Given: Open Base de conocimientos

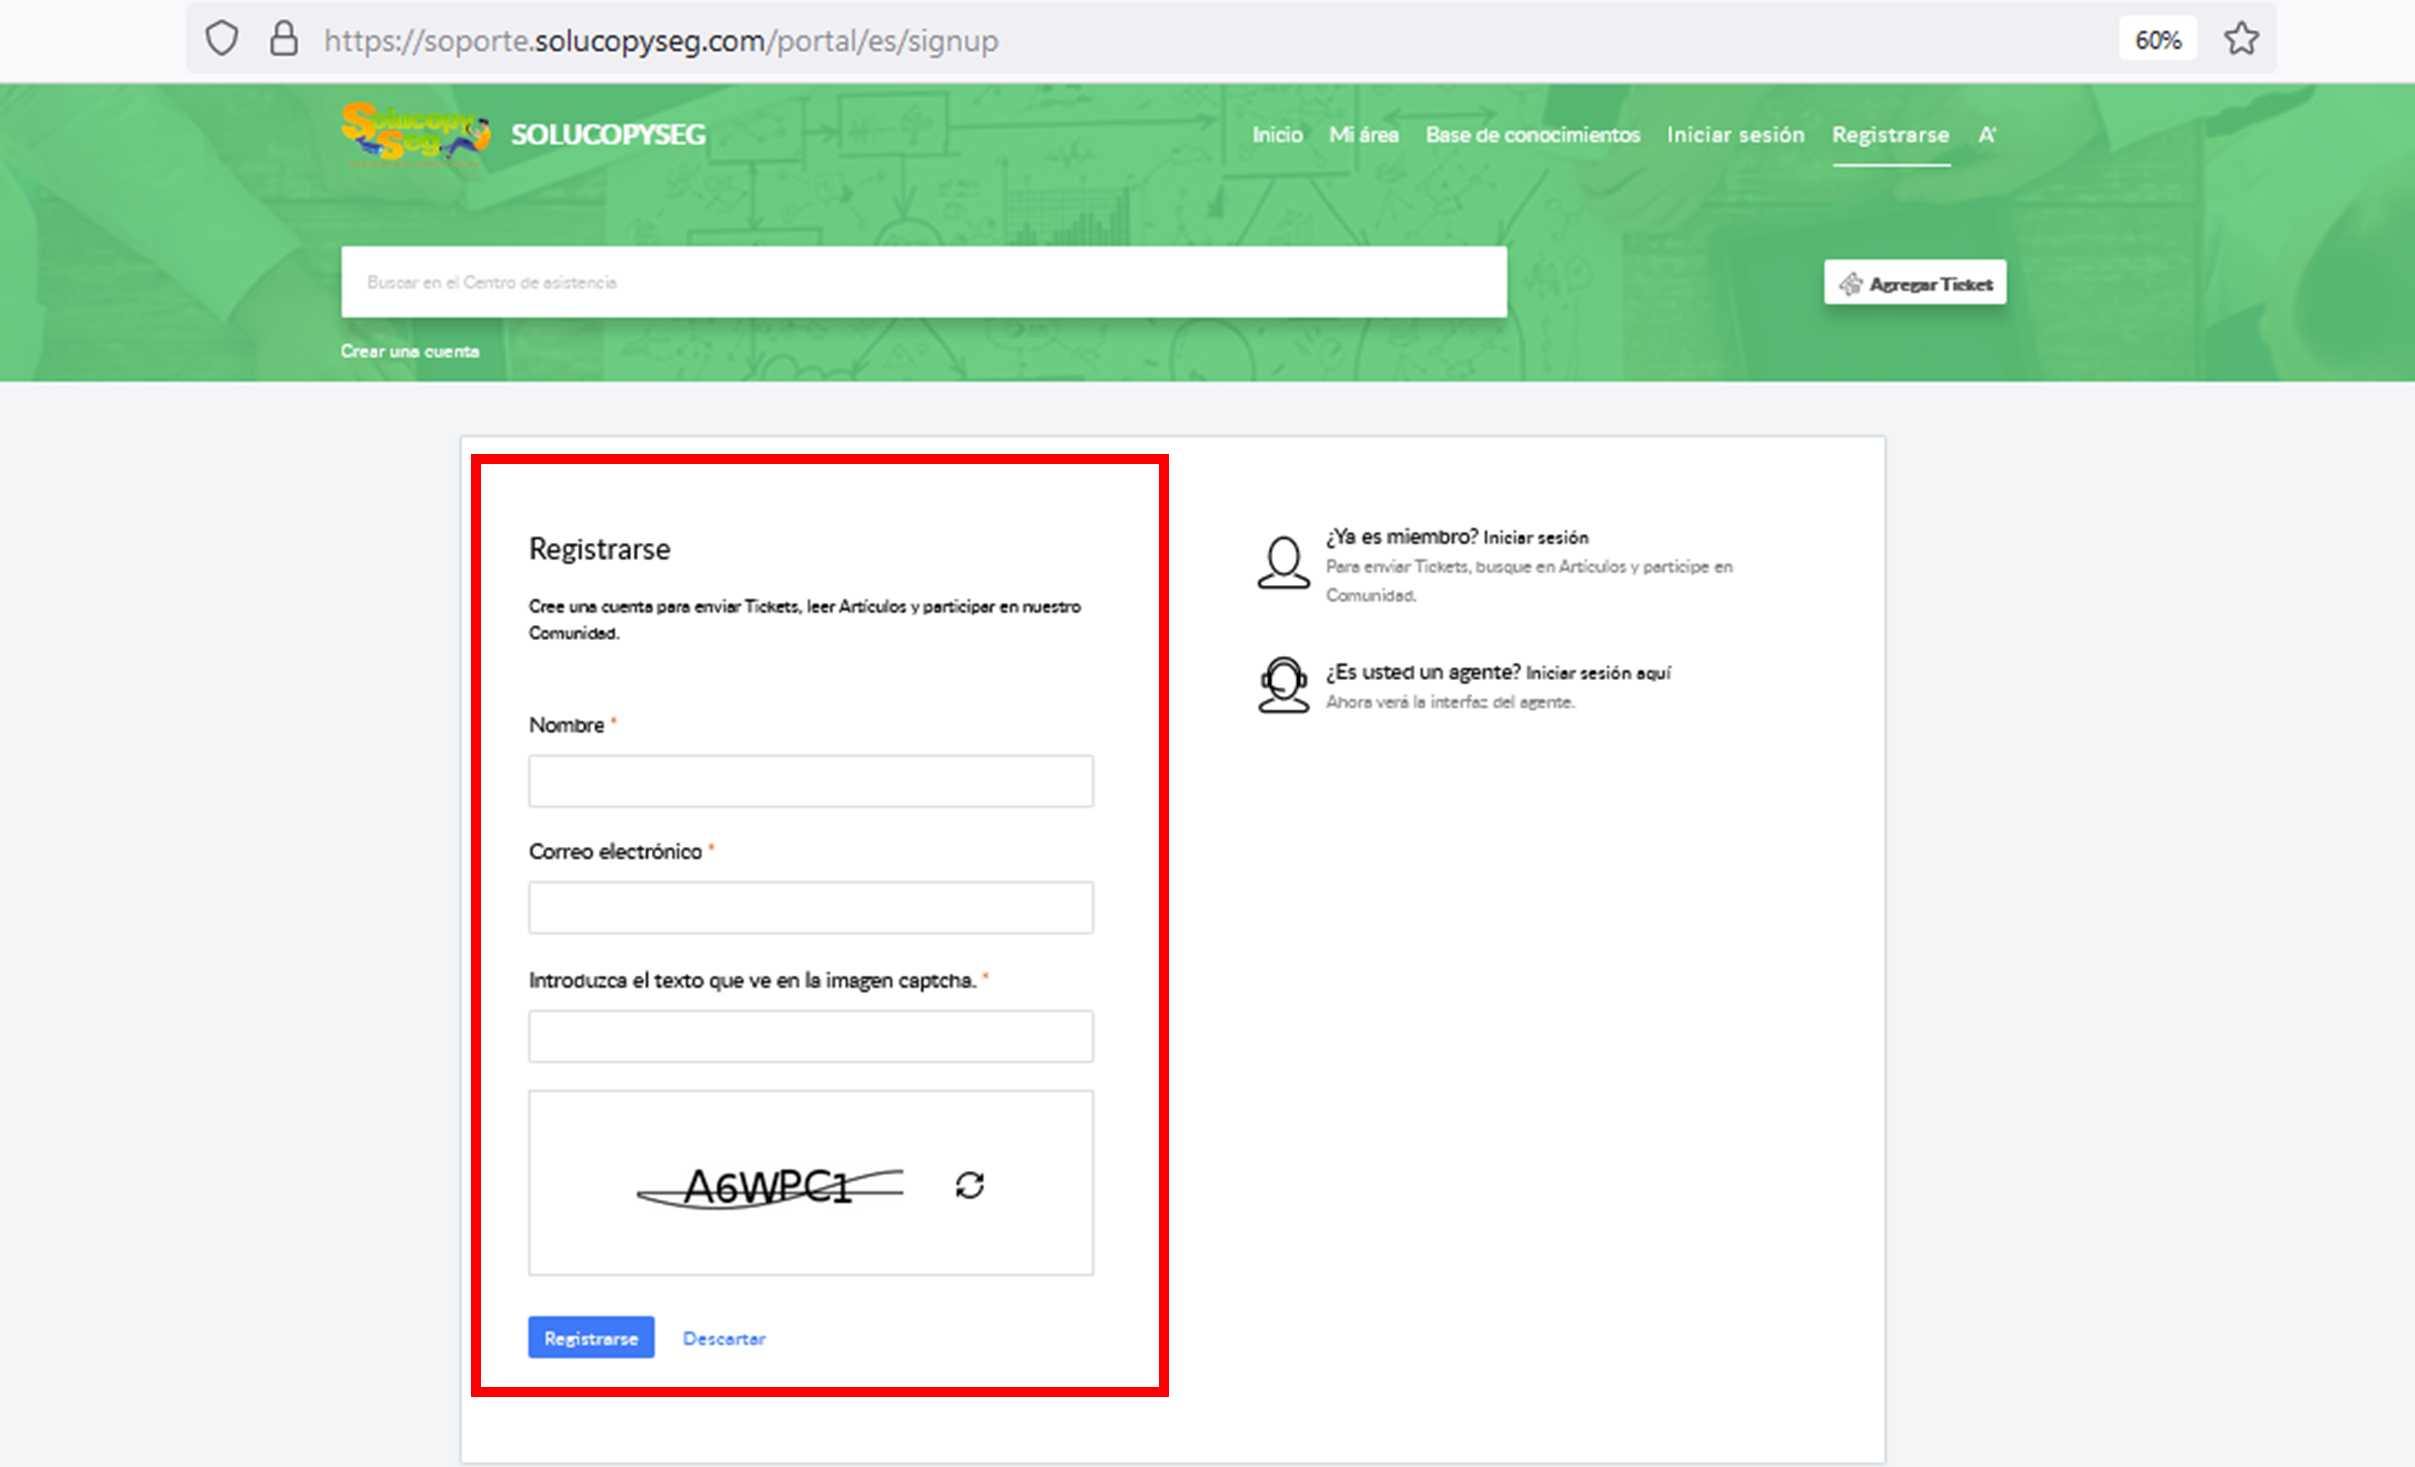Looking at the screenshot, I should (x=1532, y=134).
